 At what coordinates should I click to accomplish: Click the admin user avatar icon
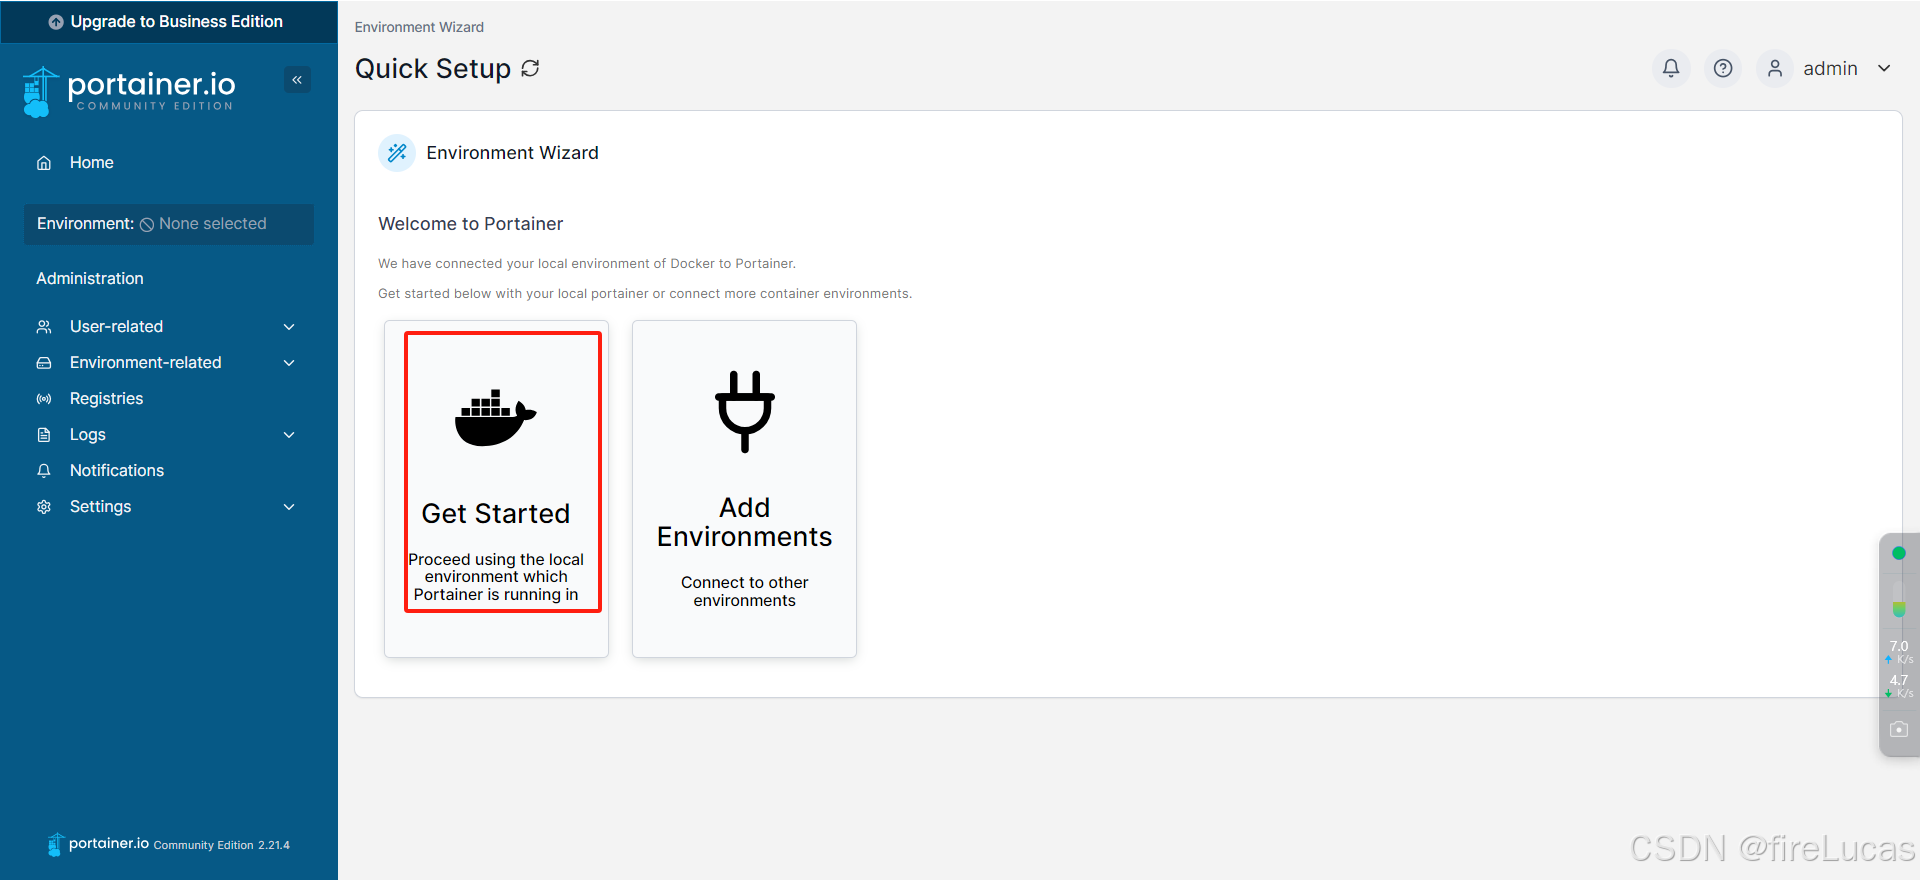[1775, 68]
